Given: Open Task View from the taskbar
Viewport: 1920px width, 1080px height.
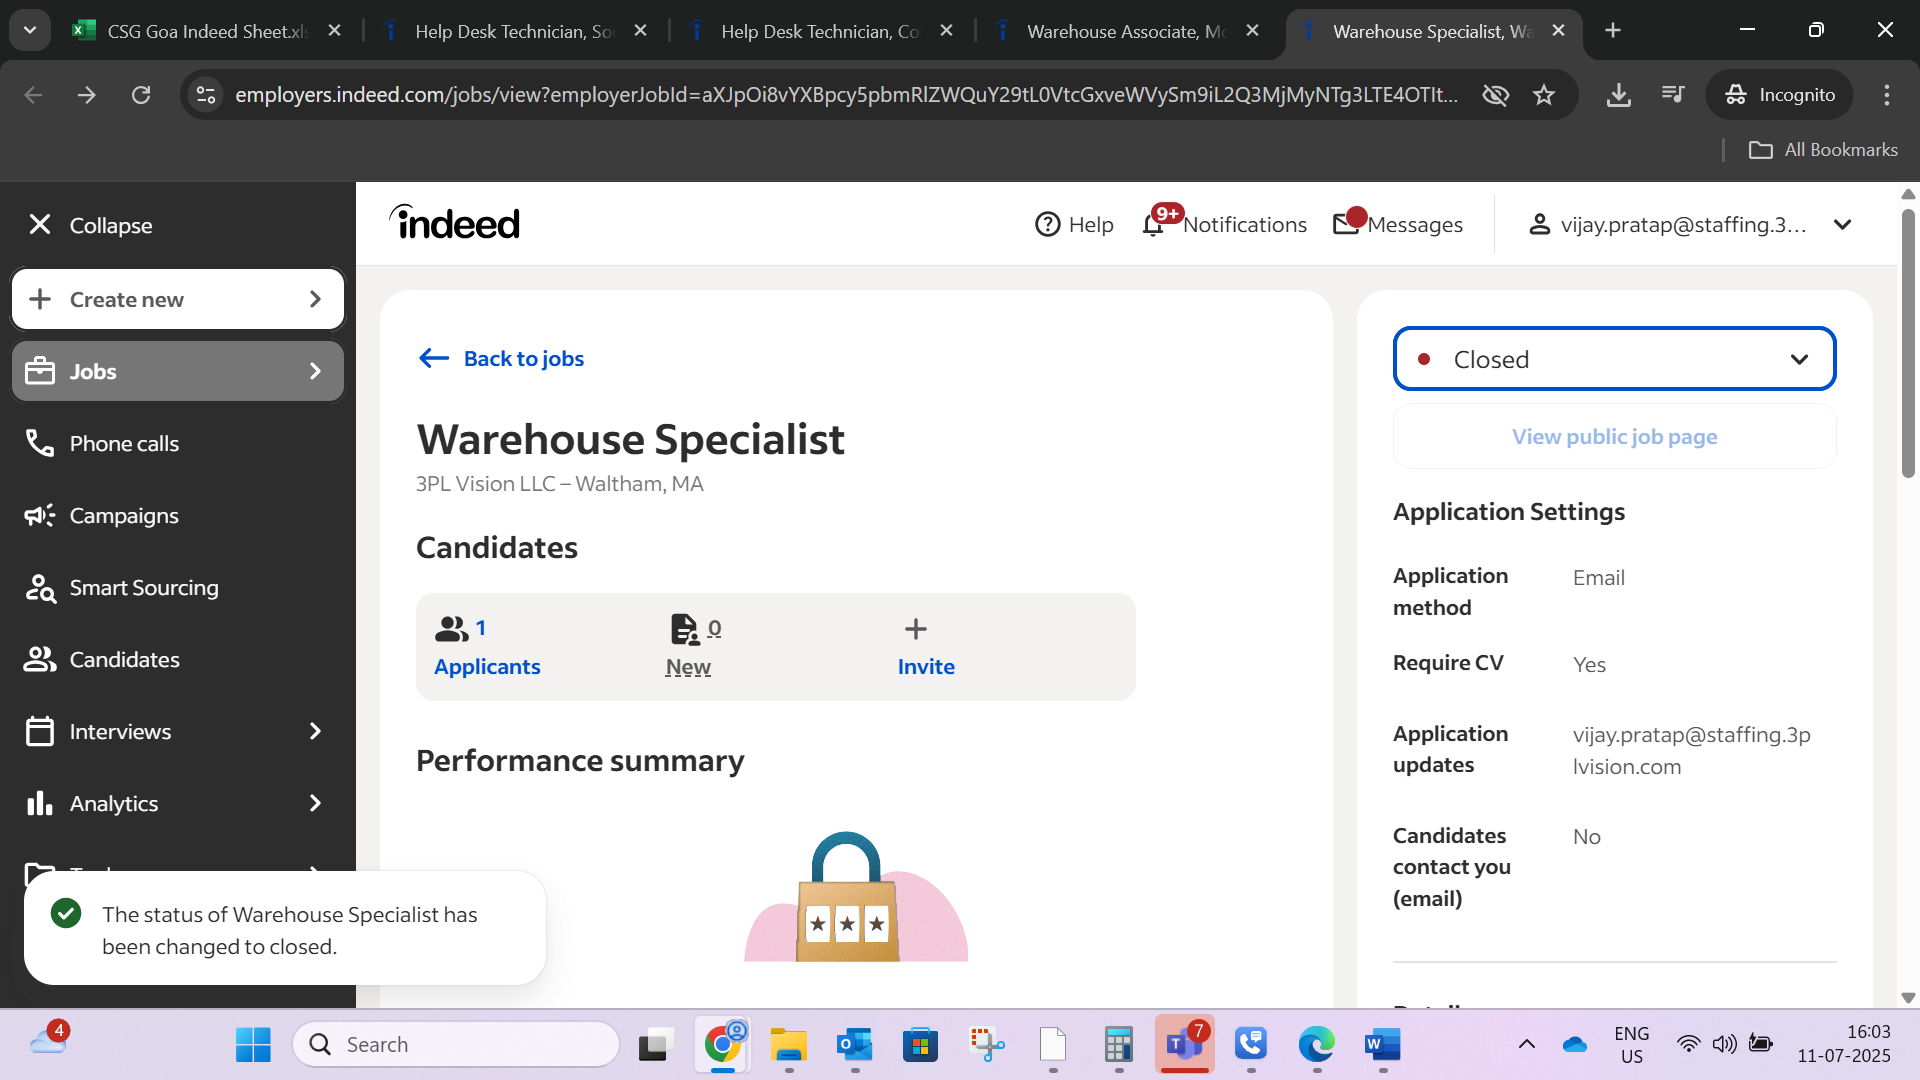Looking at the screenshot, I should pyautogui.click(x=655, y=1044).
